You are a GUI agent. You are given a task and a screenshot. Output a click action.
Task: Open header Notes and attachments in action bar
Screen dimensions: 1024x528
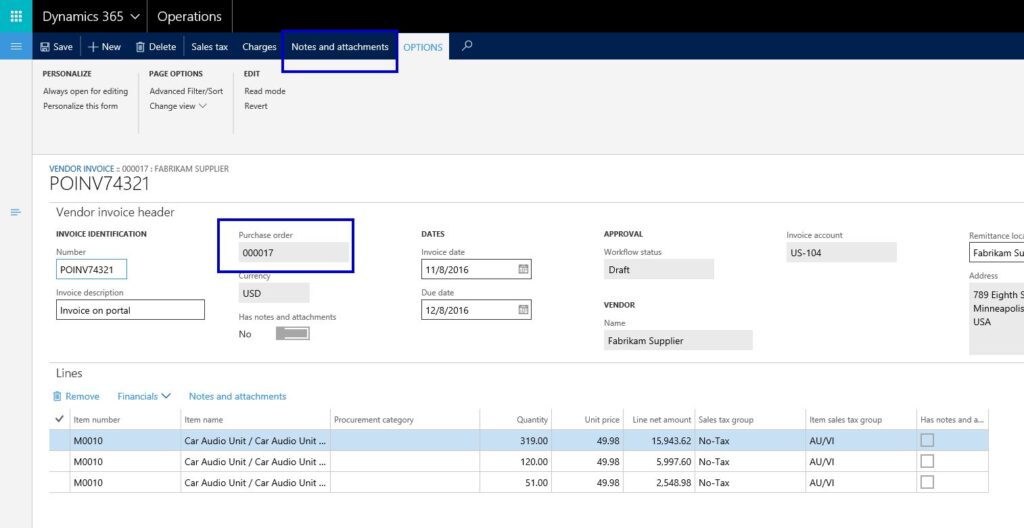tap(340, 47)
